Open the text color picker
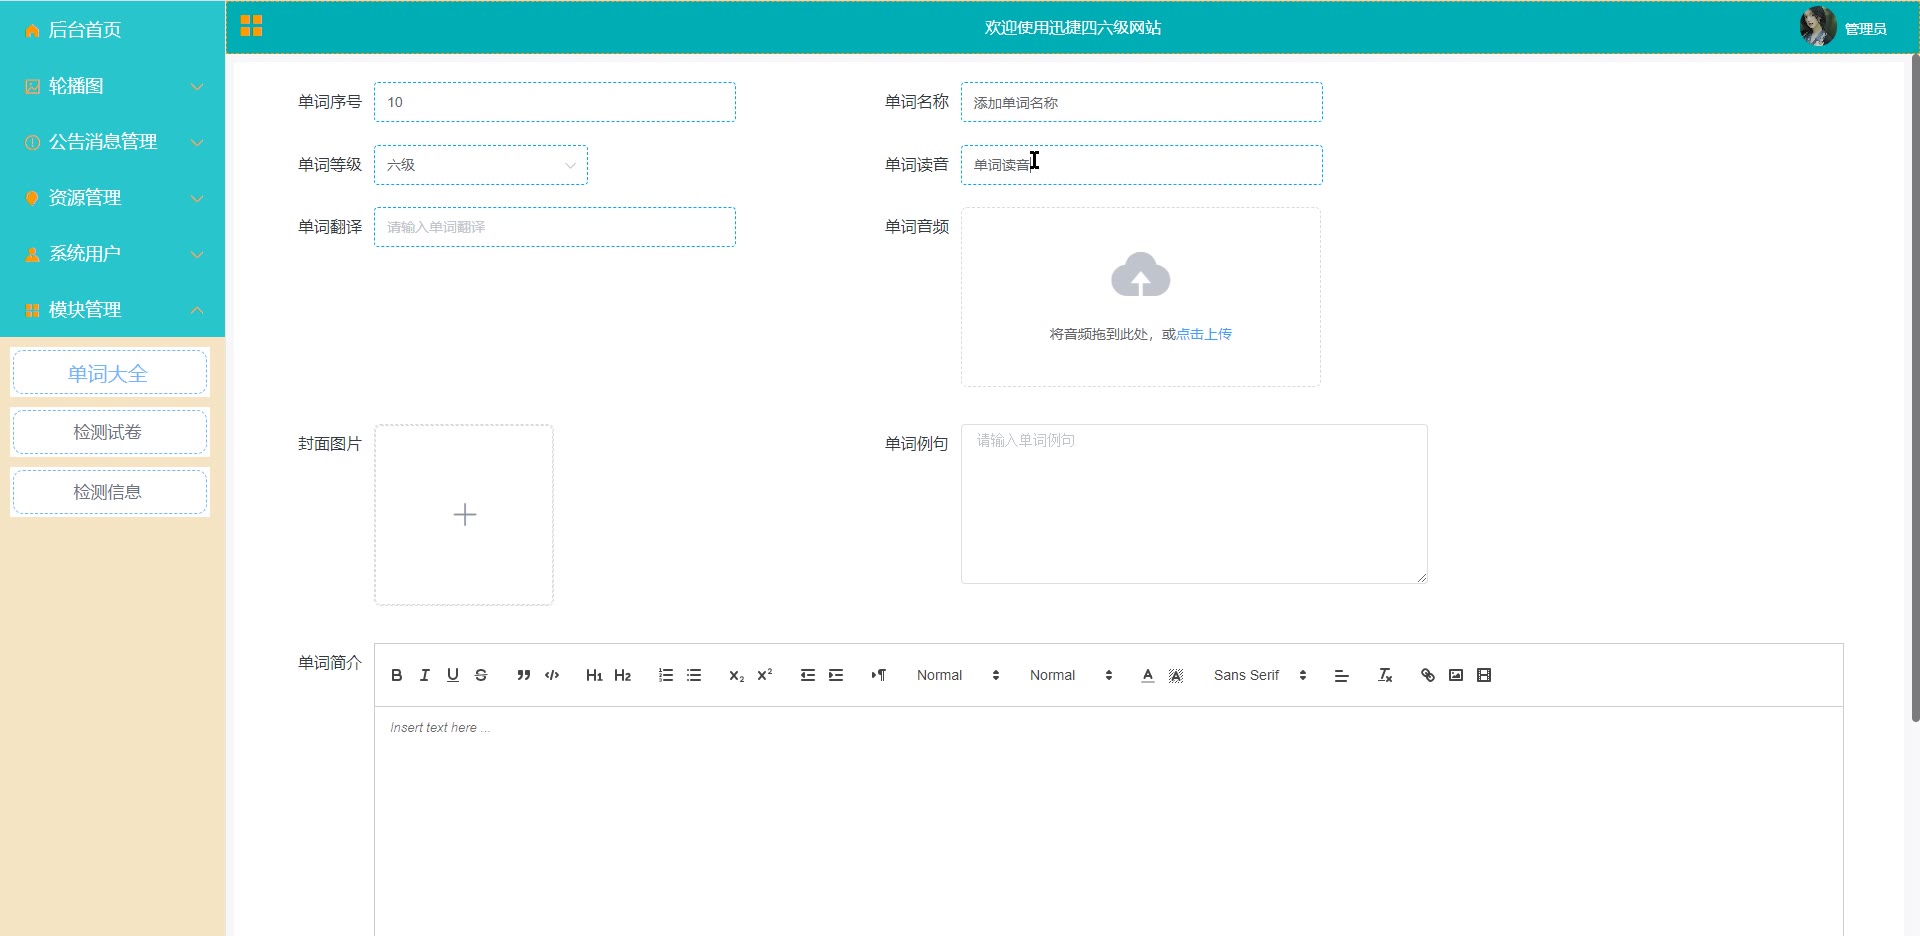The width and height of the screenshot is (1920, 936). (1148, 675)
